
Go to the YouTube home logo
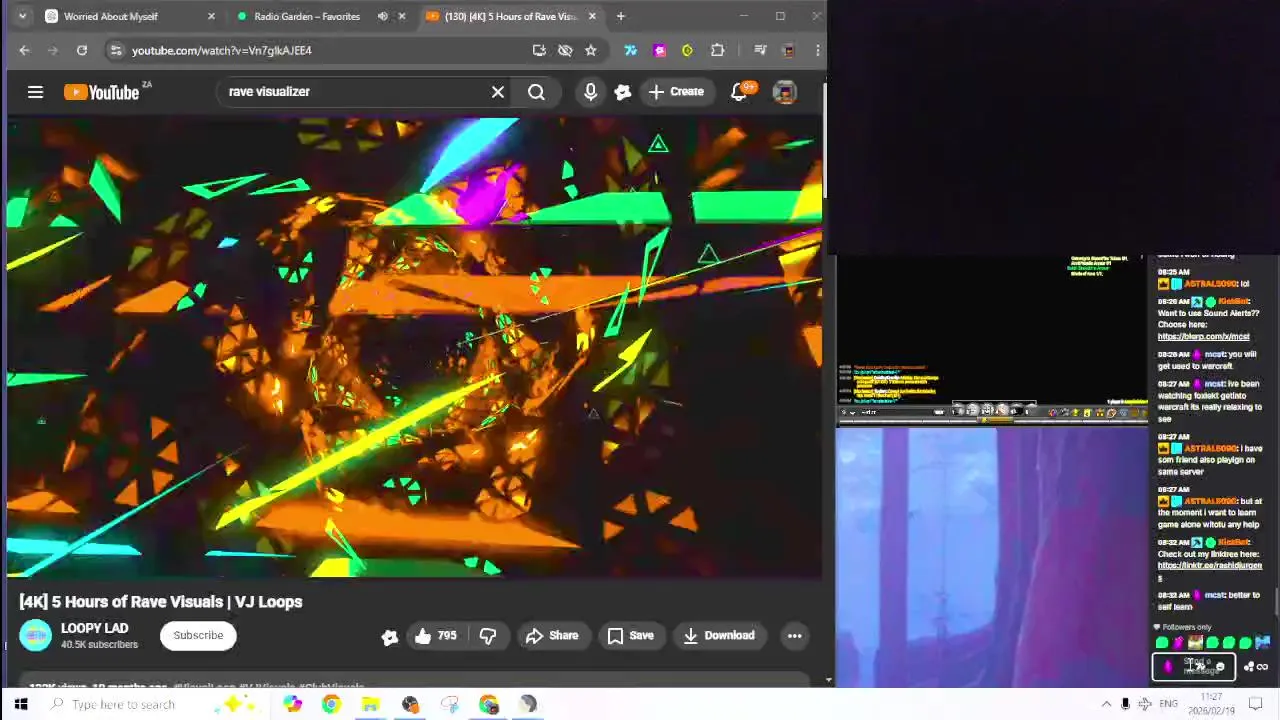click(102, 92)
